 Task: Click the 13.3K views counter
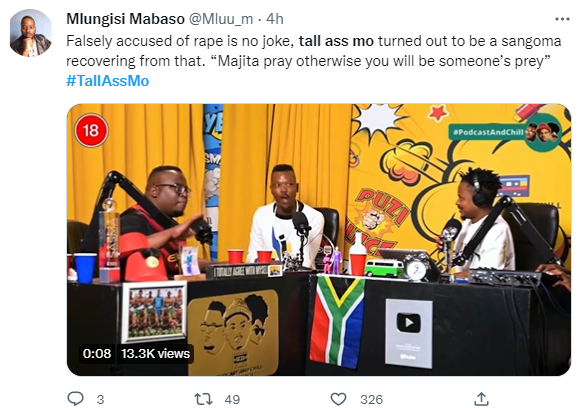(x=155, y=353)
